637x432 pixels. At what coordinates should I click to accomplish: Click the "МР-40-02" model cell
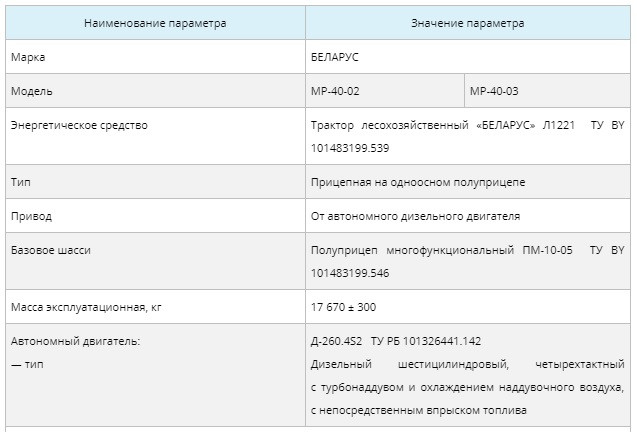click(x=336, y=91)
